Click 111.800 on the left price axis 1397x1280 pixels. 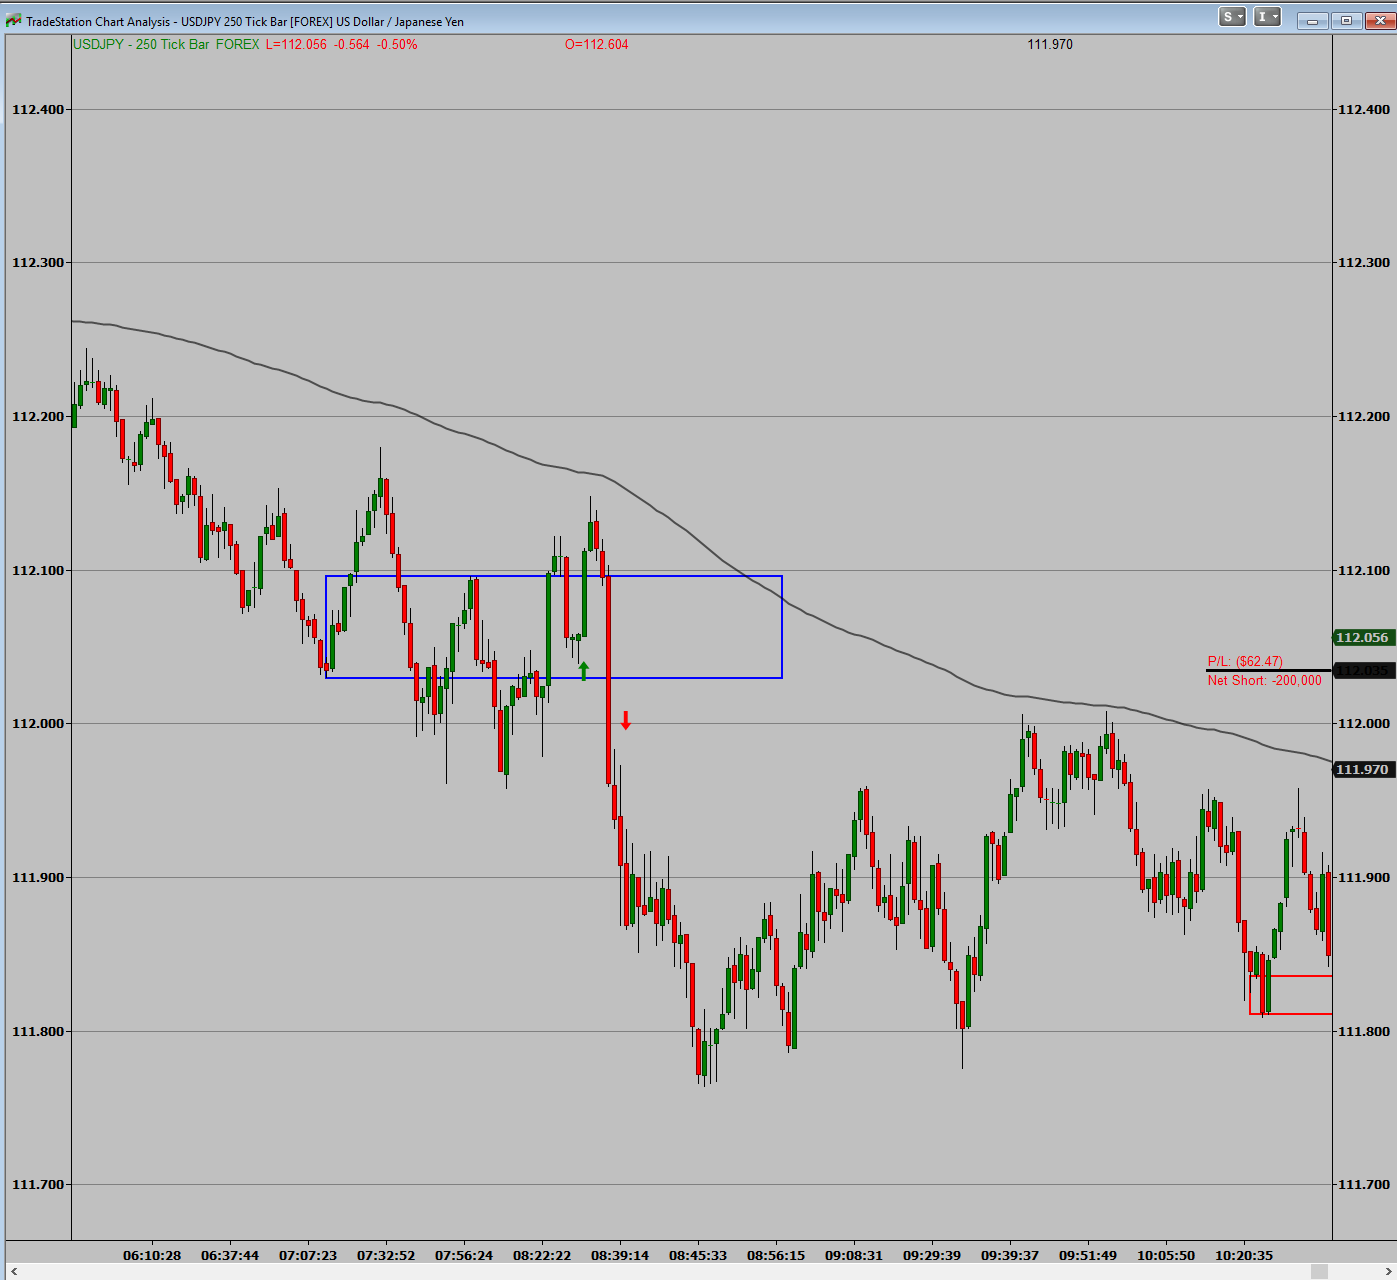pyautogui.click(x=38, y=1032)
